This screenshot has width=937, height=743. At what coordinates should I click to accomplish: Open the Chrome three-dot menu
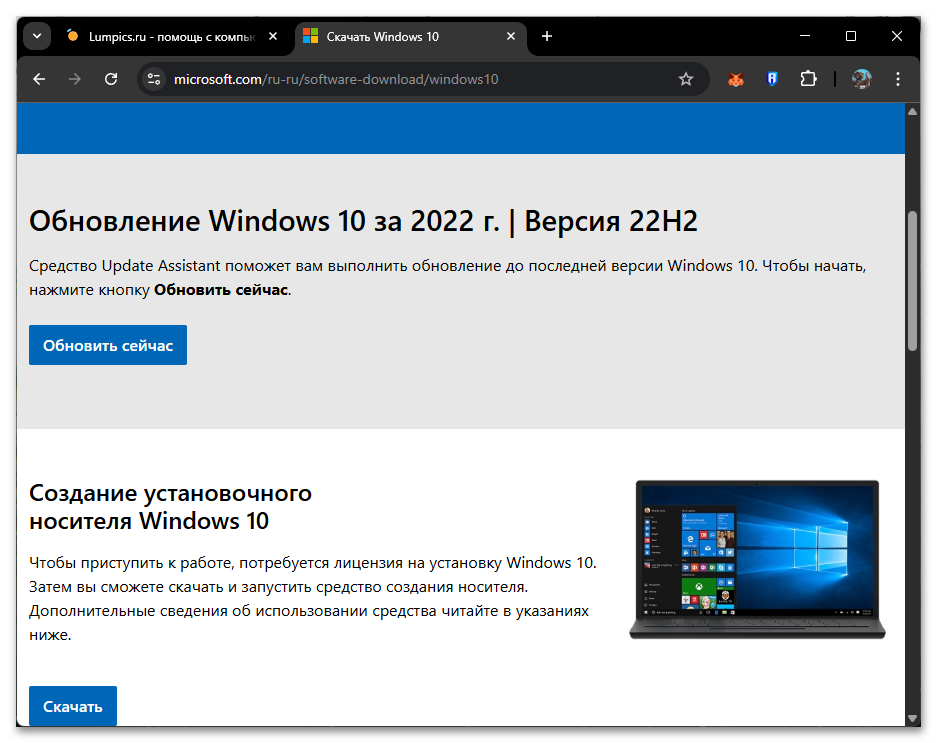point(897,79)
